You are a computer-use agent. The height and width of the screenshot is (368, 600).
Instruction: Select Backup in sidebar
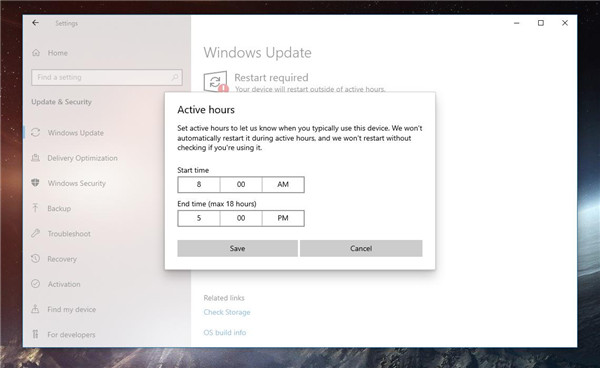tap(59, 208)
